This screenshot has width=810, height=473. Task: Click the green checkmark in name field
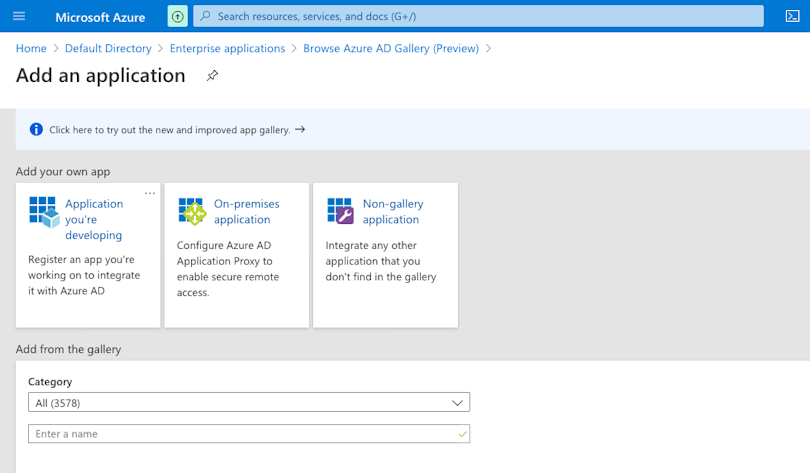pyautogui.click(x=462, y=434)
